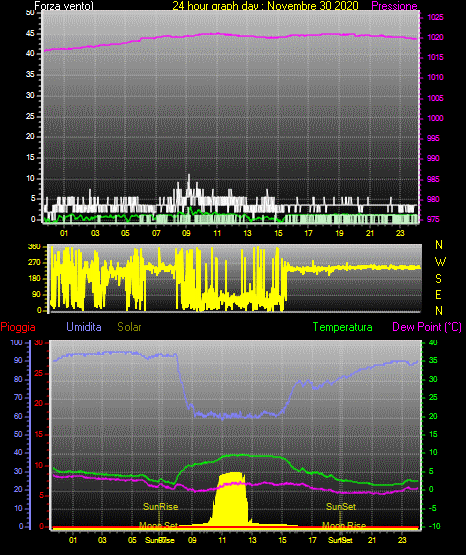Click the red rain scale value 15
This screenshot has width=466, height=555.
(x=39, y=434)
